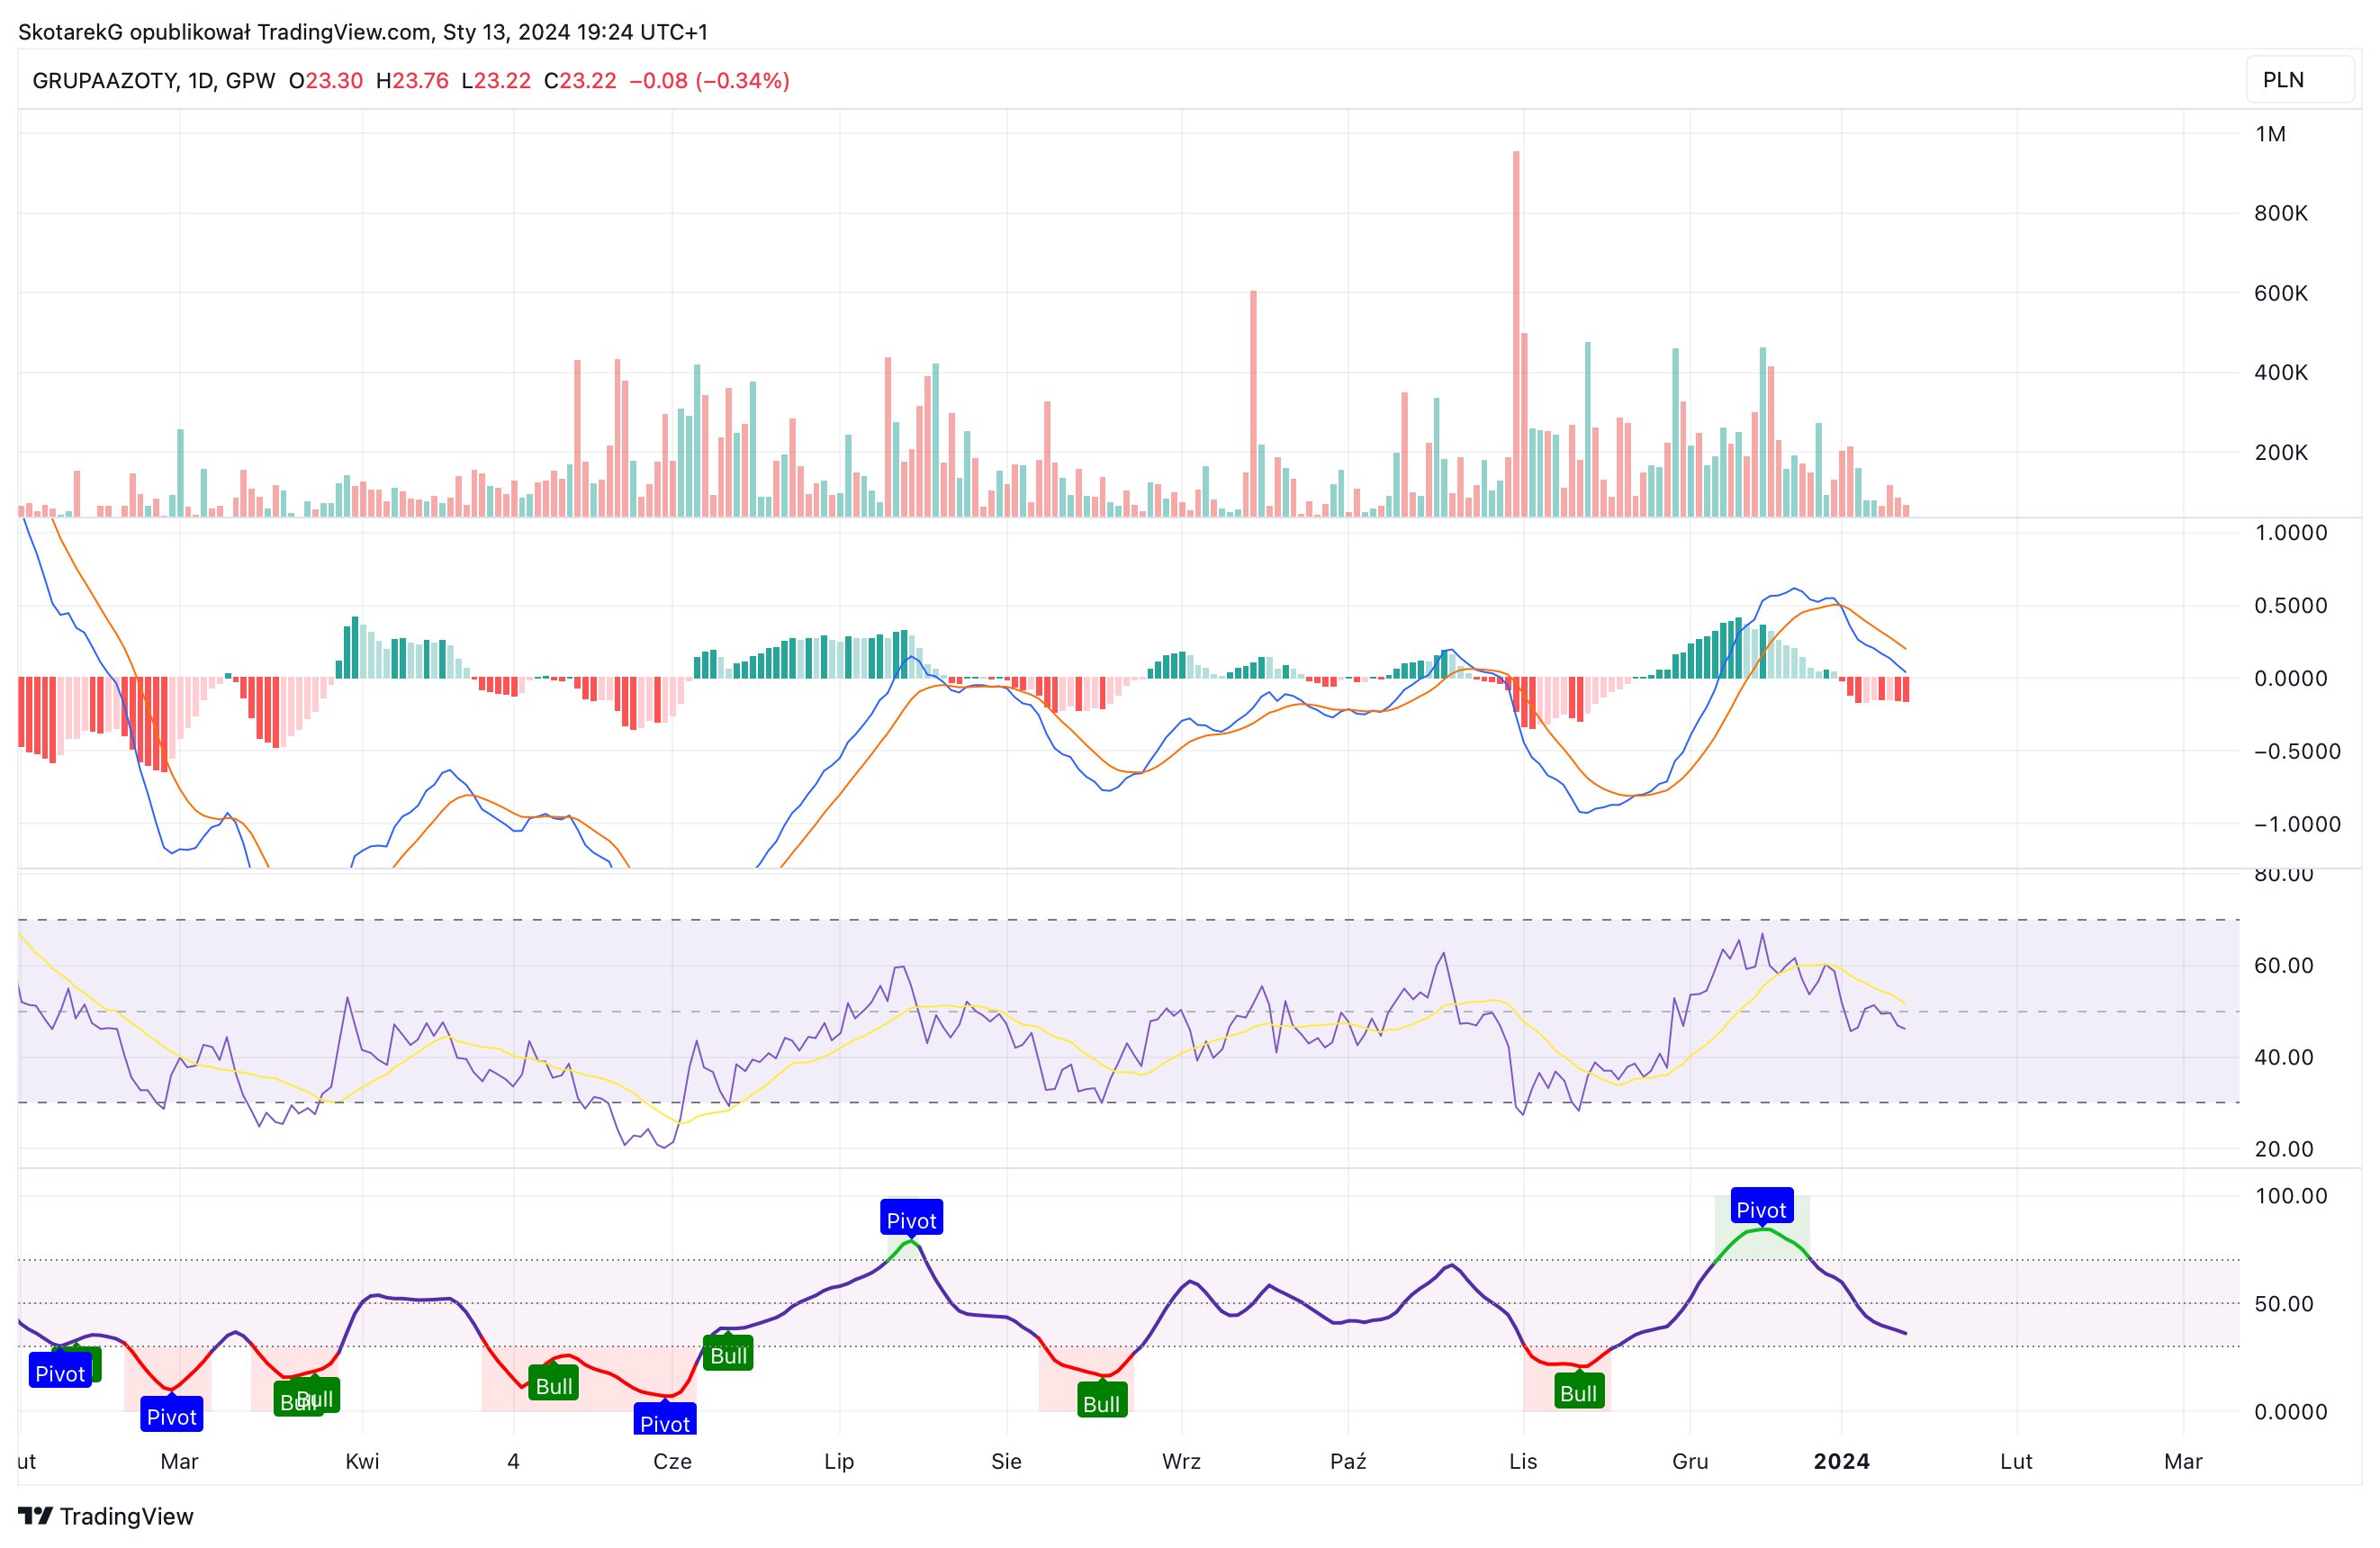Viewport: 2380px width, 1548px height.
Task: Click the H23.76 high price value
Action: tap(412, 81)
